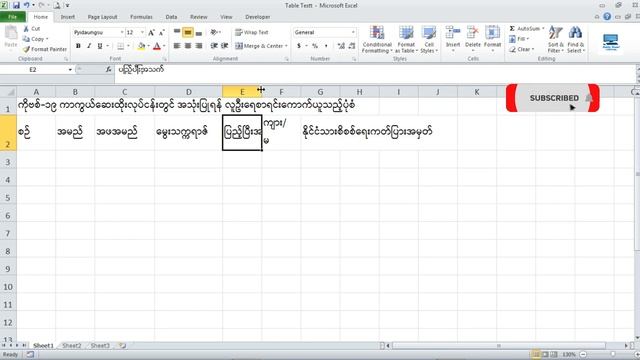Click the Copy icon
Screen dimensions: 640x360
click(x=27, y=39)
